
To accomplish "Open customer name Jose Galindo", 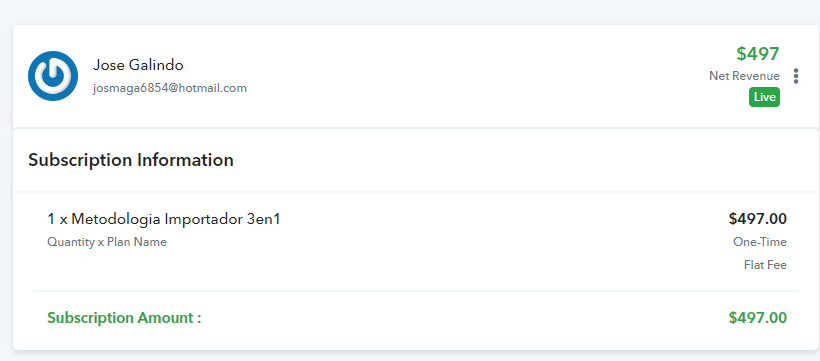I will (138, 65).
